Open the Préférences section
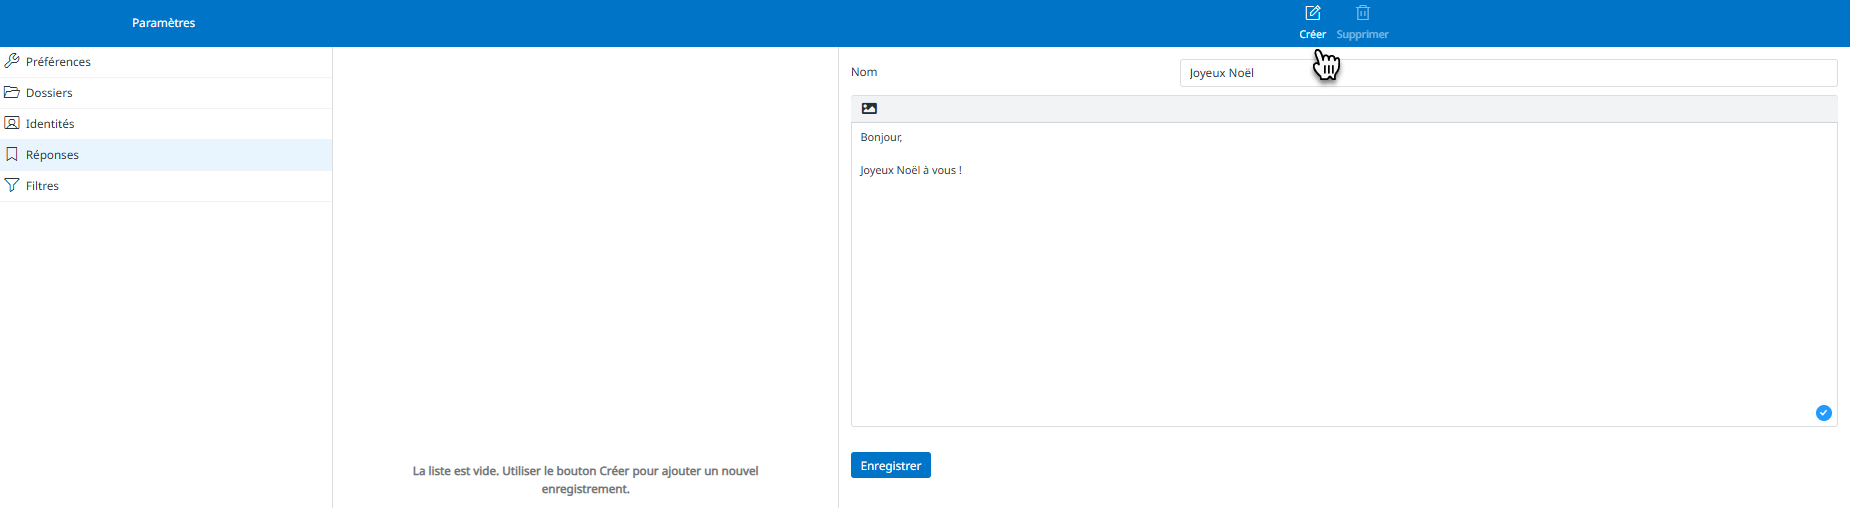Screen dimensions: 1850x508 (166, 62)
